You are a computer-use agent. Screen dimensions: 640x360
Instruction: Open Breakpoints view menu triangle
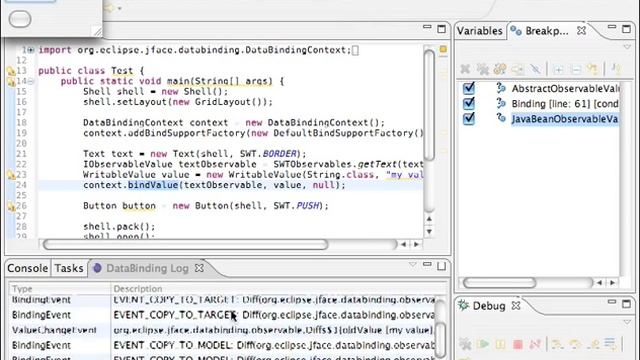pyautogui.click(x=627, y=47)
